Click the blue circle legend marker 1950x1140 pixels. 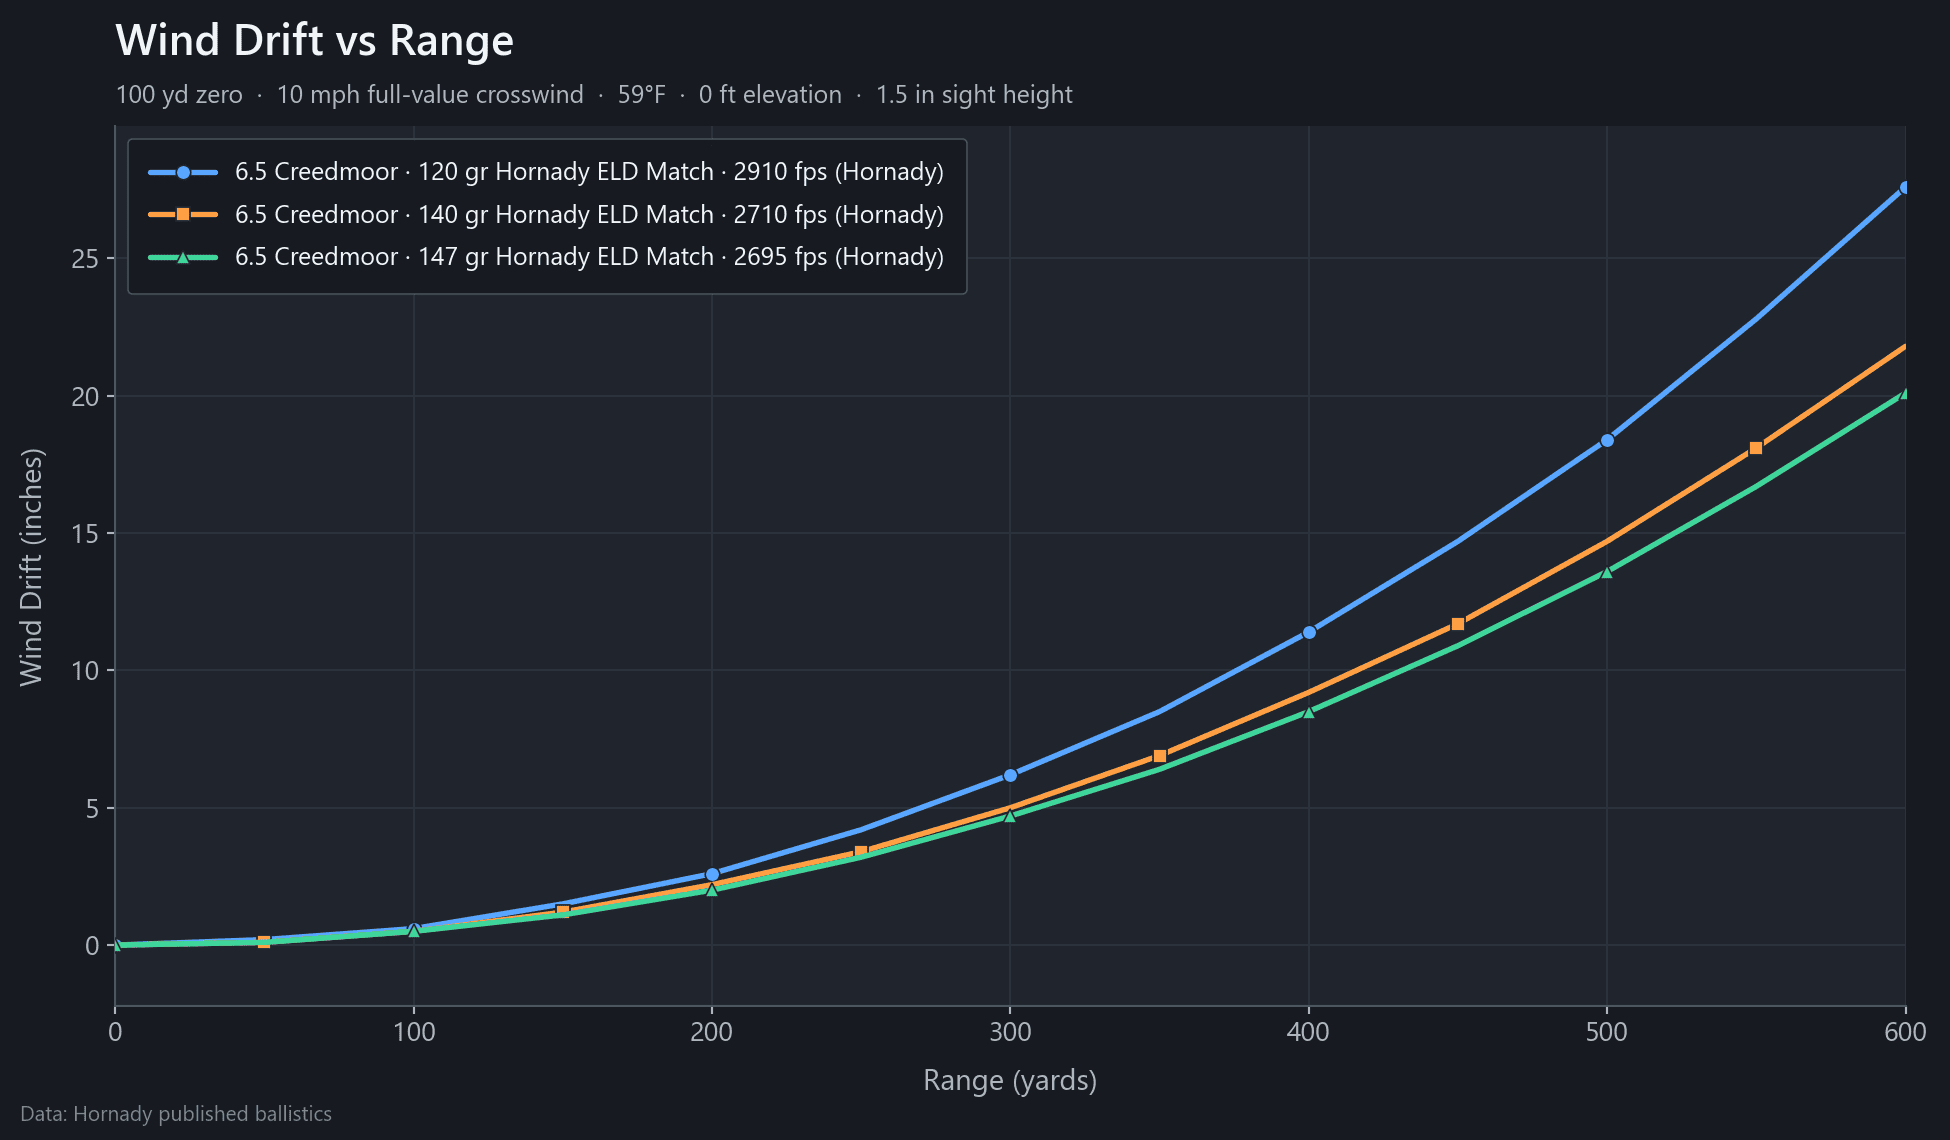click(183, 172)
